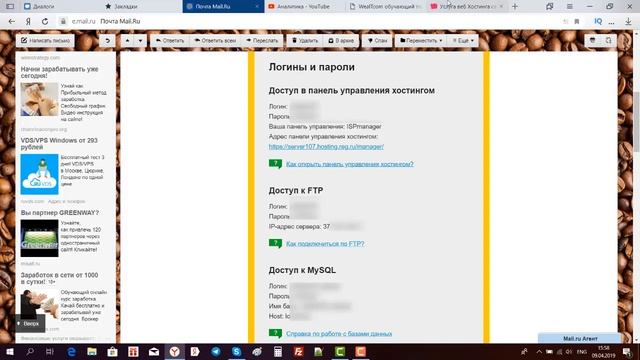Screen dimensions: 640x360
Task: Click the bookmark icon in address bar
Action: 577,21
